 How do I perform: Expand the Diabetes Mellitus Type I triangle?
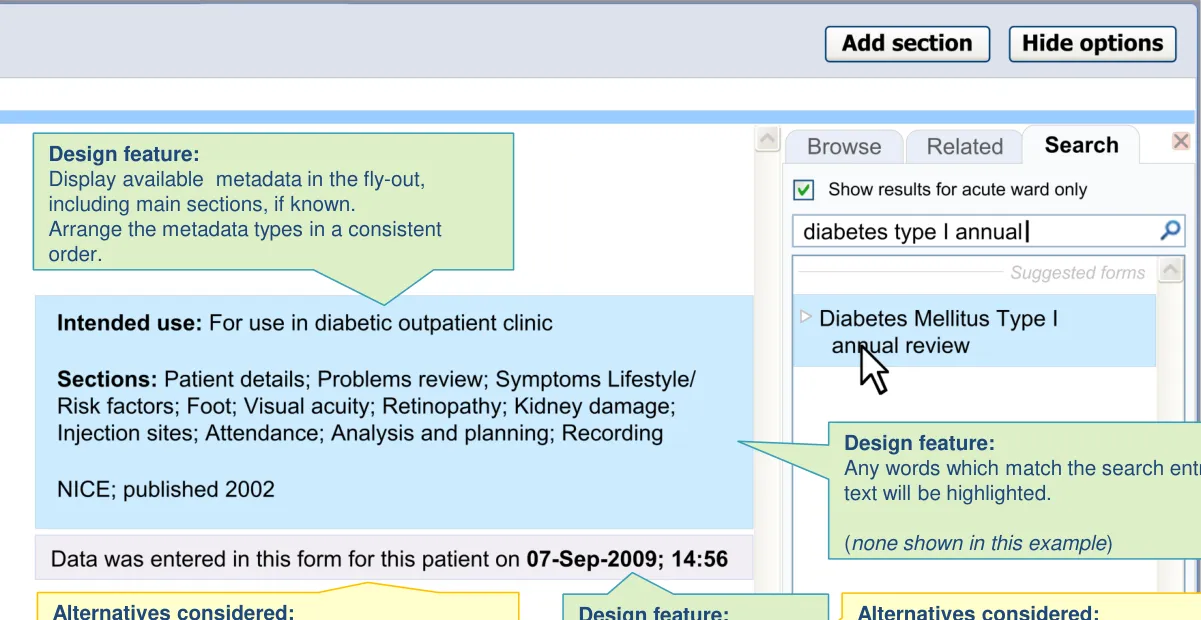pyautogui.click(x=806, y=318)
